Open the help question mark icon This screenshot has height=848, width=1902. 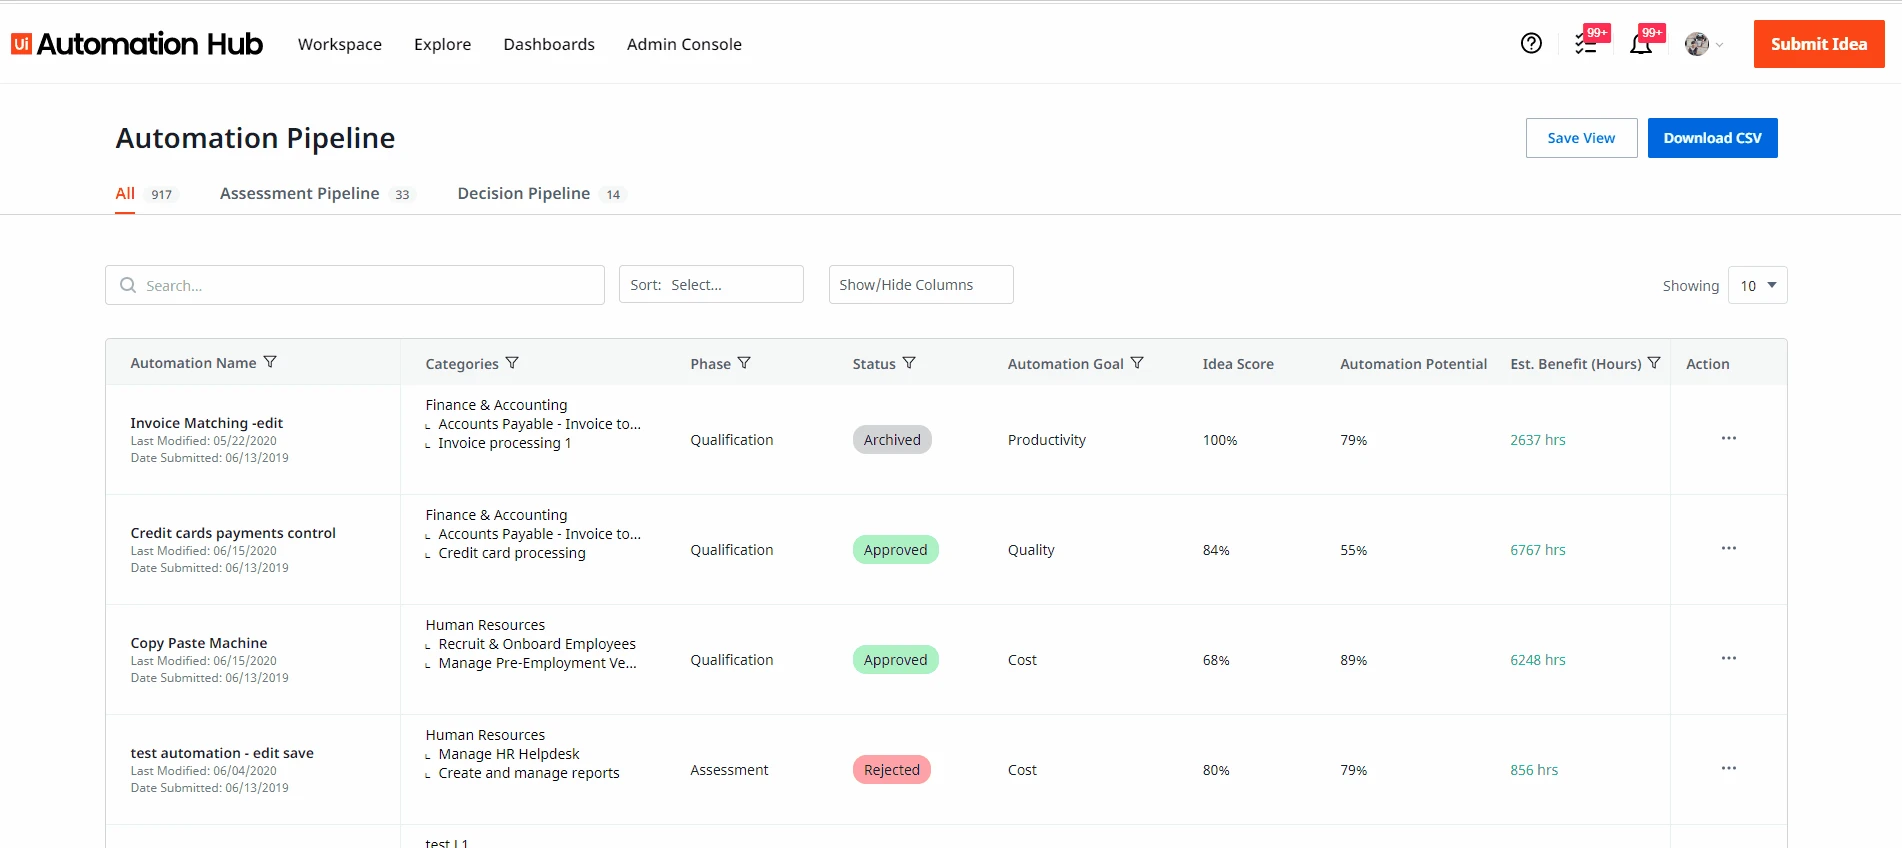click(x=1531, y=43)
